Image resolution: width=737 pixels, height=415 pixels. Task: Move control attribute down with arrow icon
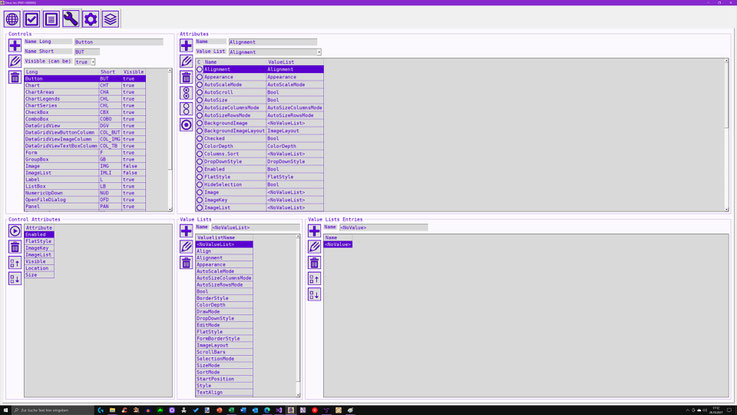pyautogui.click(x=14, y=279)
